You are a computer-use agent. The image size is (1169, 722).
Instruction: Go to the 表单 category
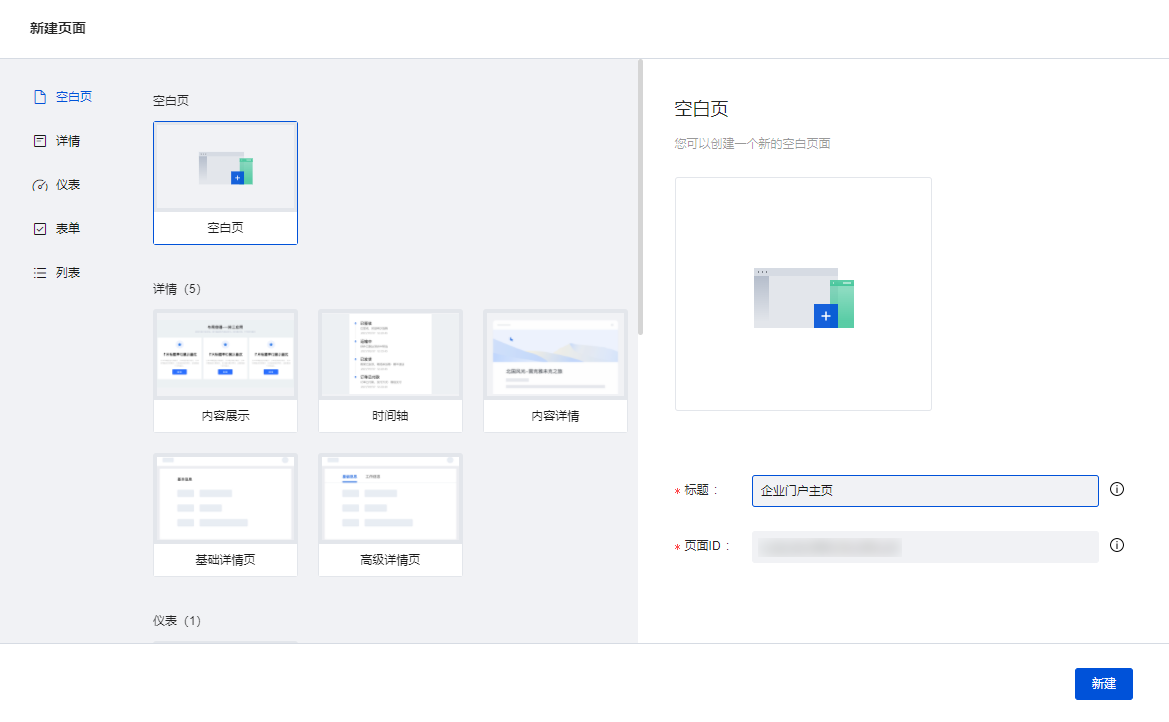pyautogui.click(x=57, y=229)
